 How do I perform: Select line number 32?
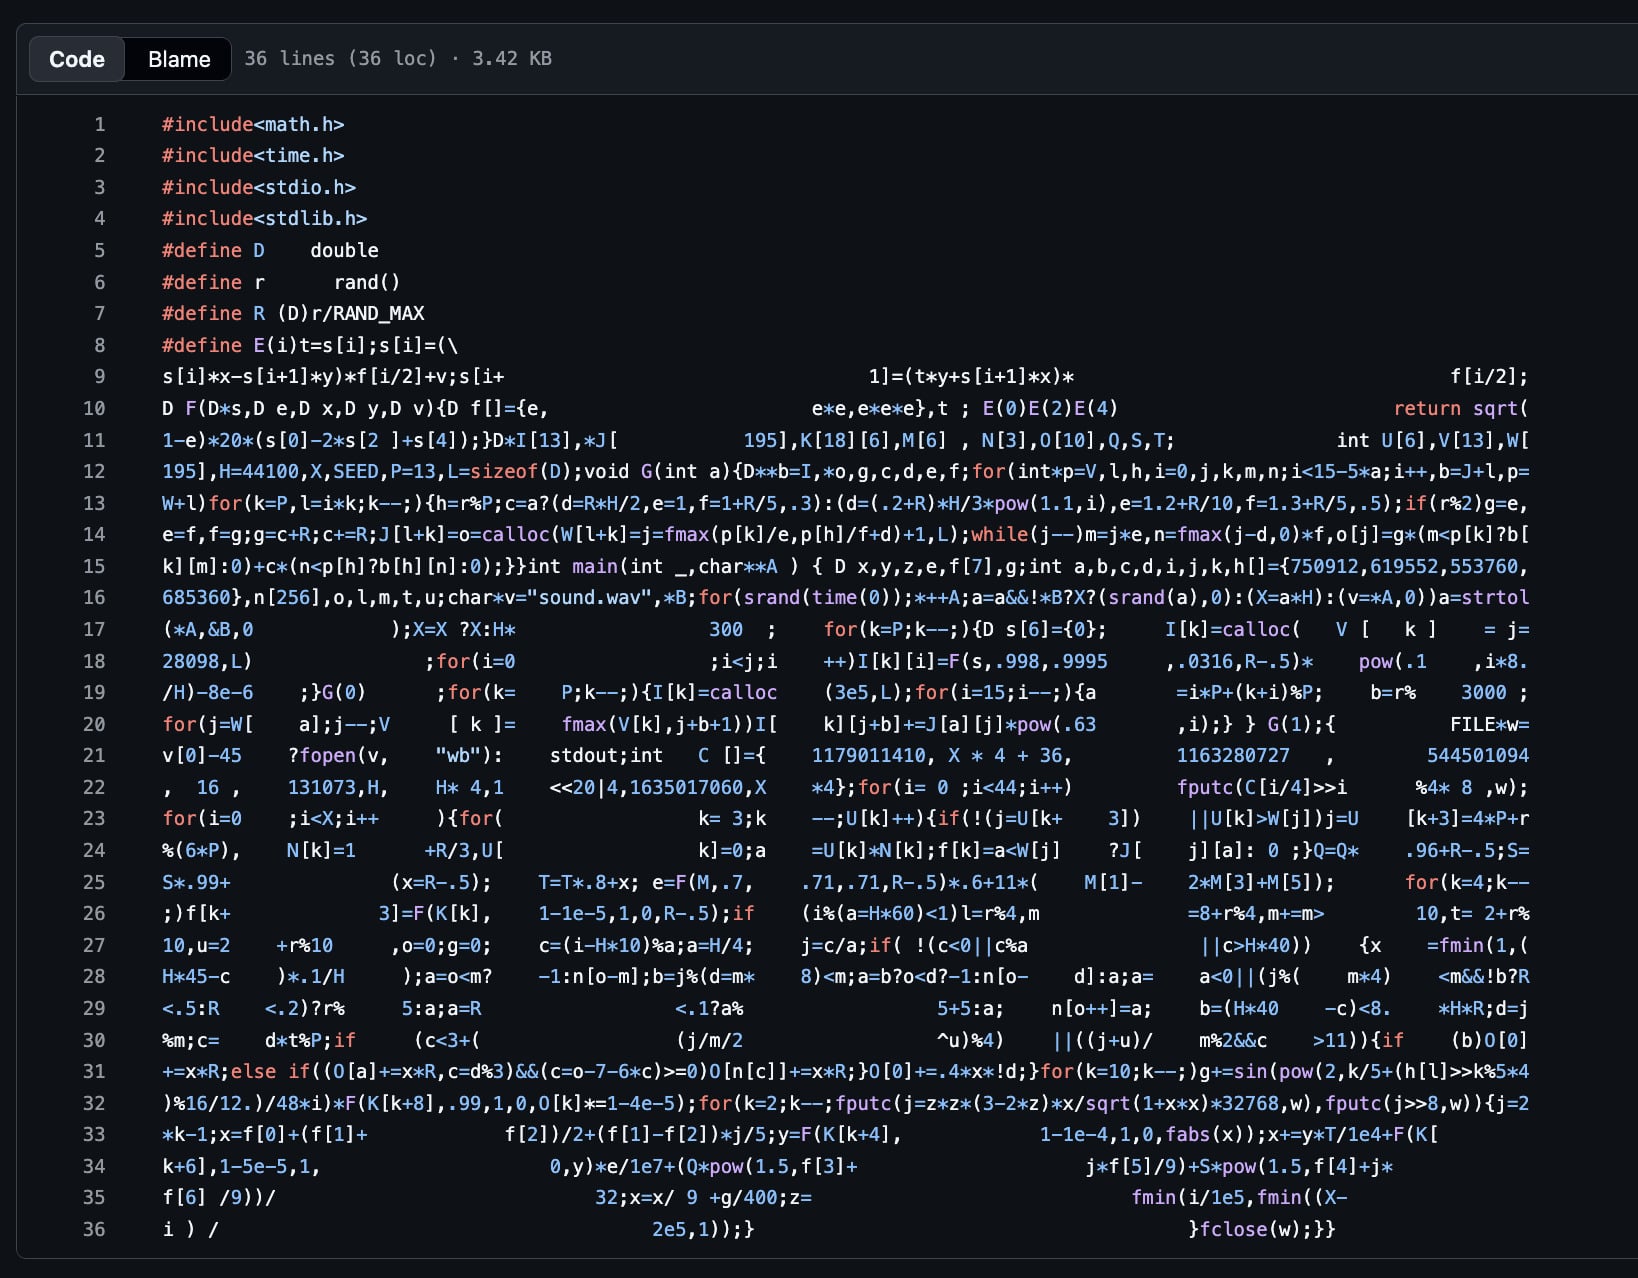94,1103
